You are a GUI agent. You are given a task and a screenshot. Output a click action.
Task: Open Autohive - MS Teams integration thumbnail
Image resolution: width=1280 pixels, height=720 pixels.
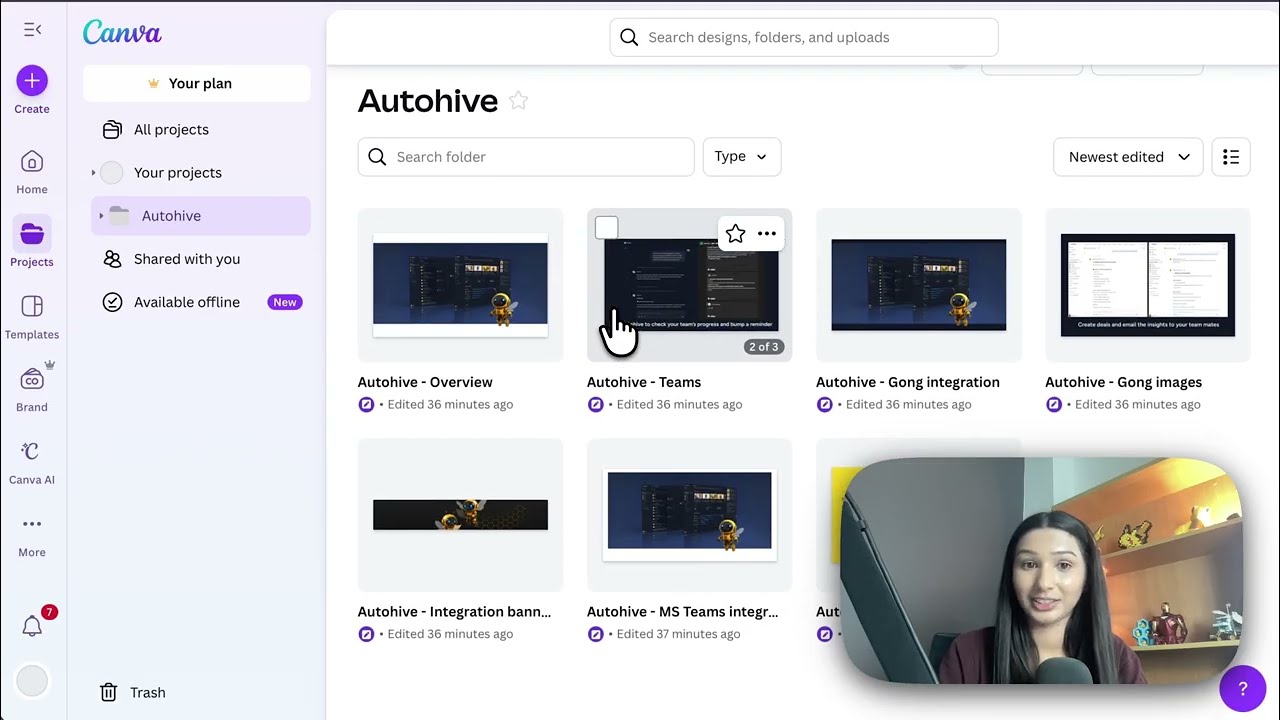689,515
